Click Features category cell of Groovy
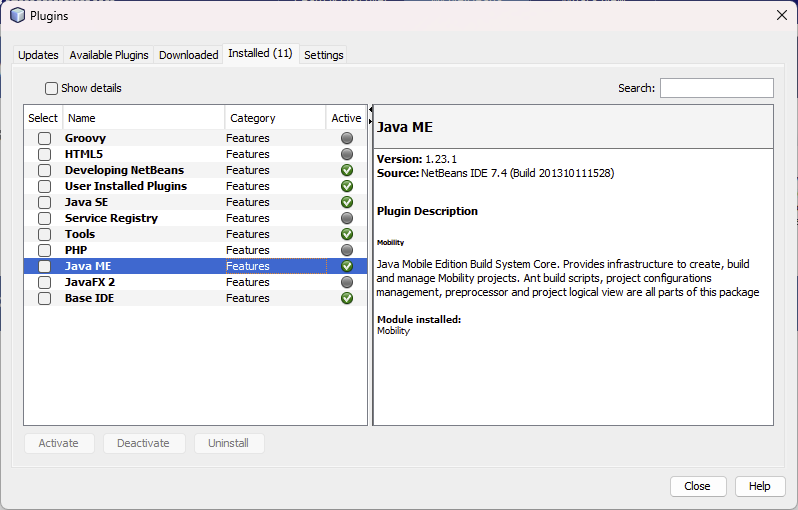Image resolution: width=798 pixels, height=510 pixels. 276,138
